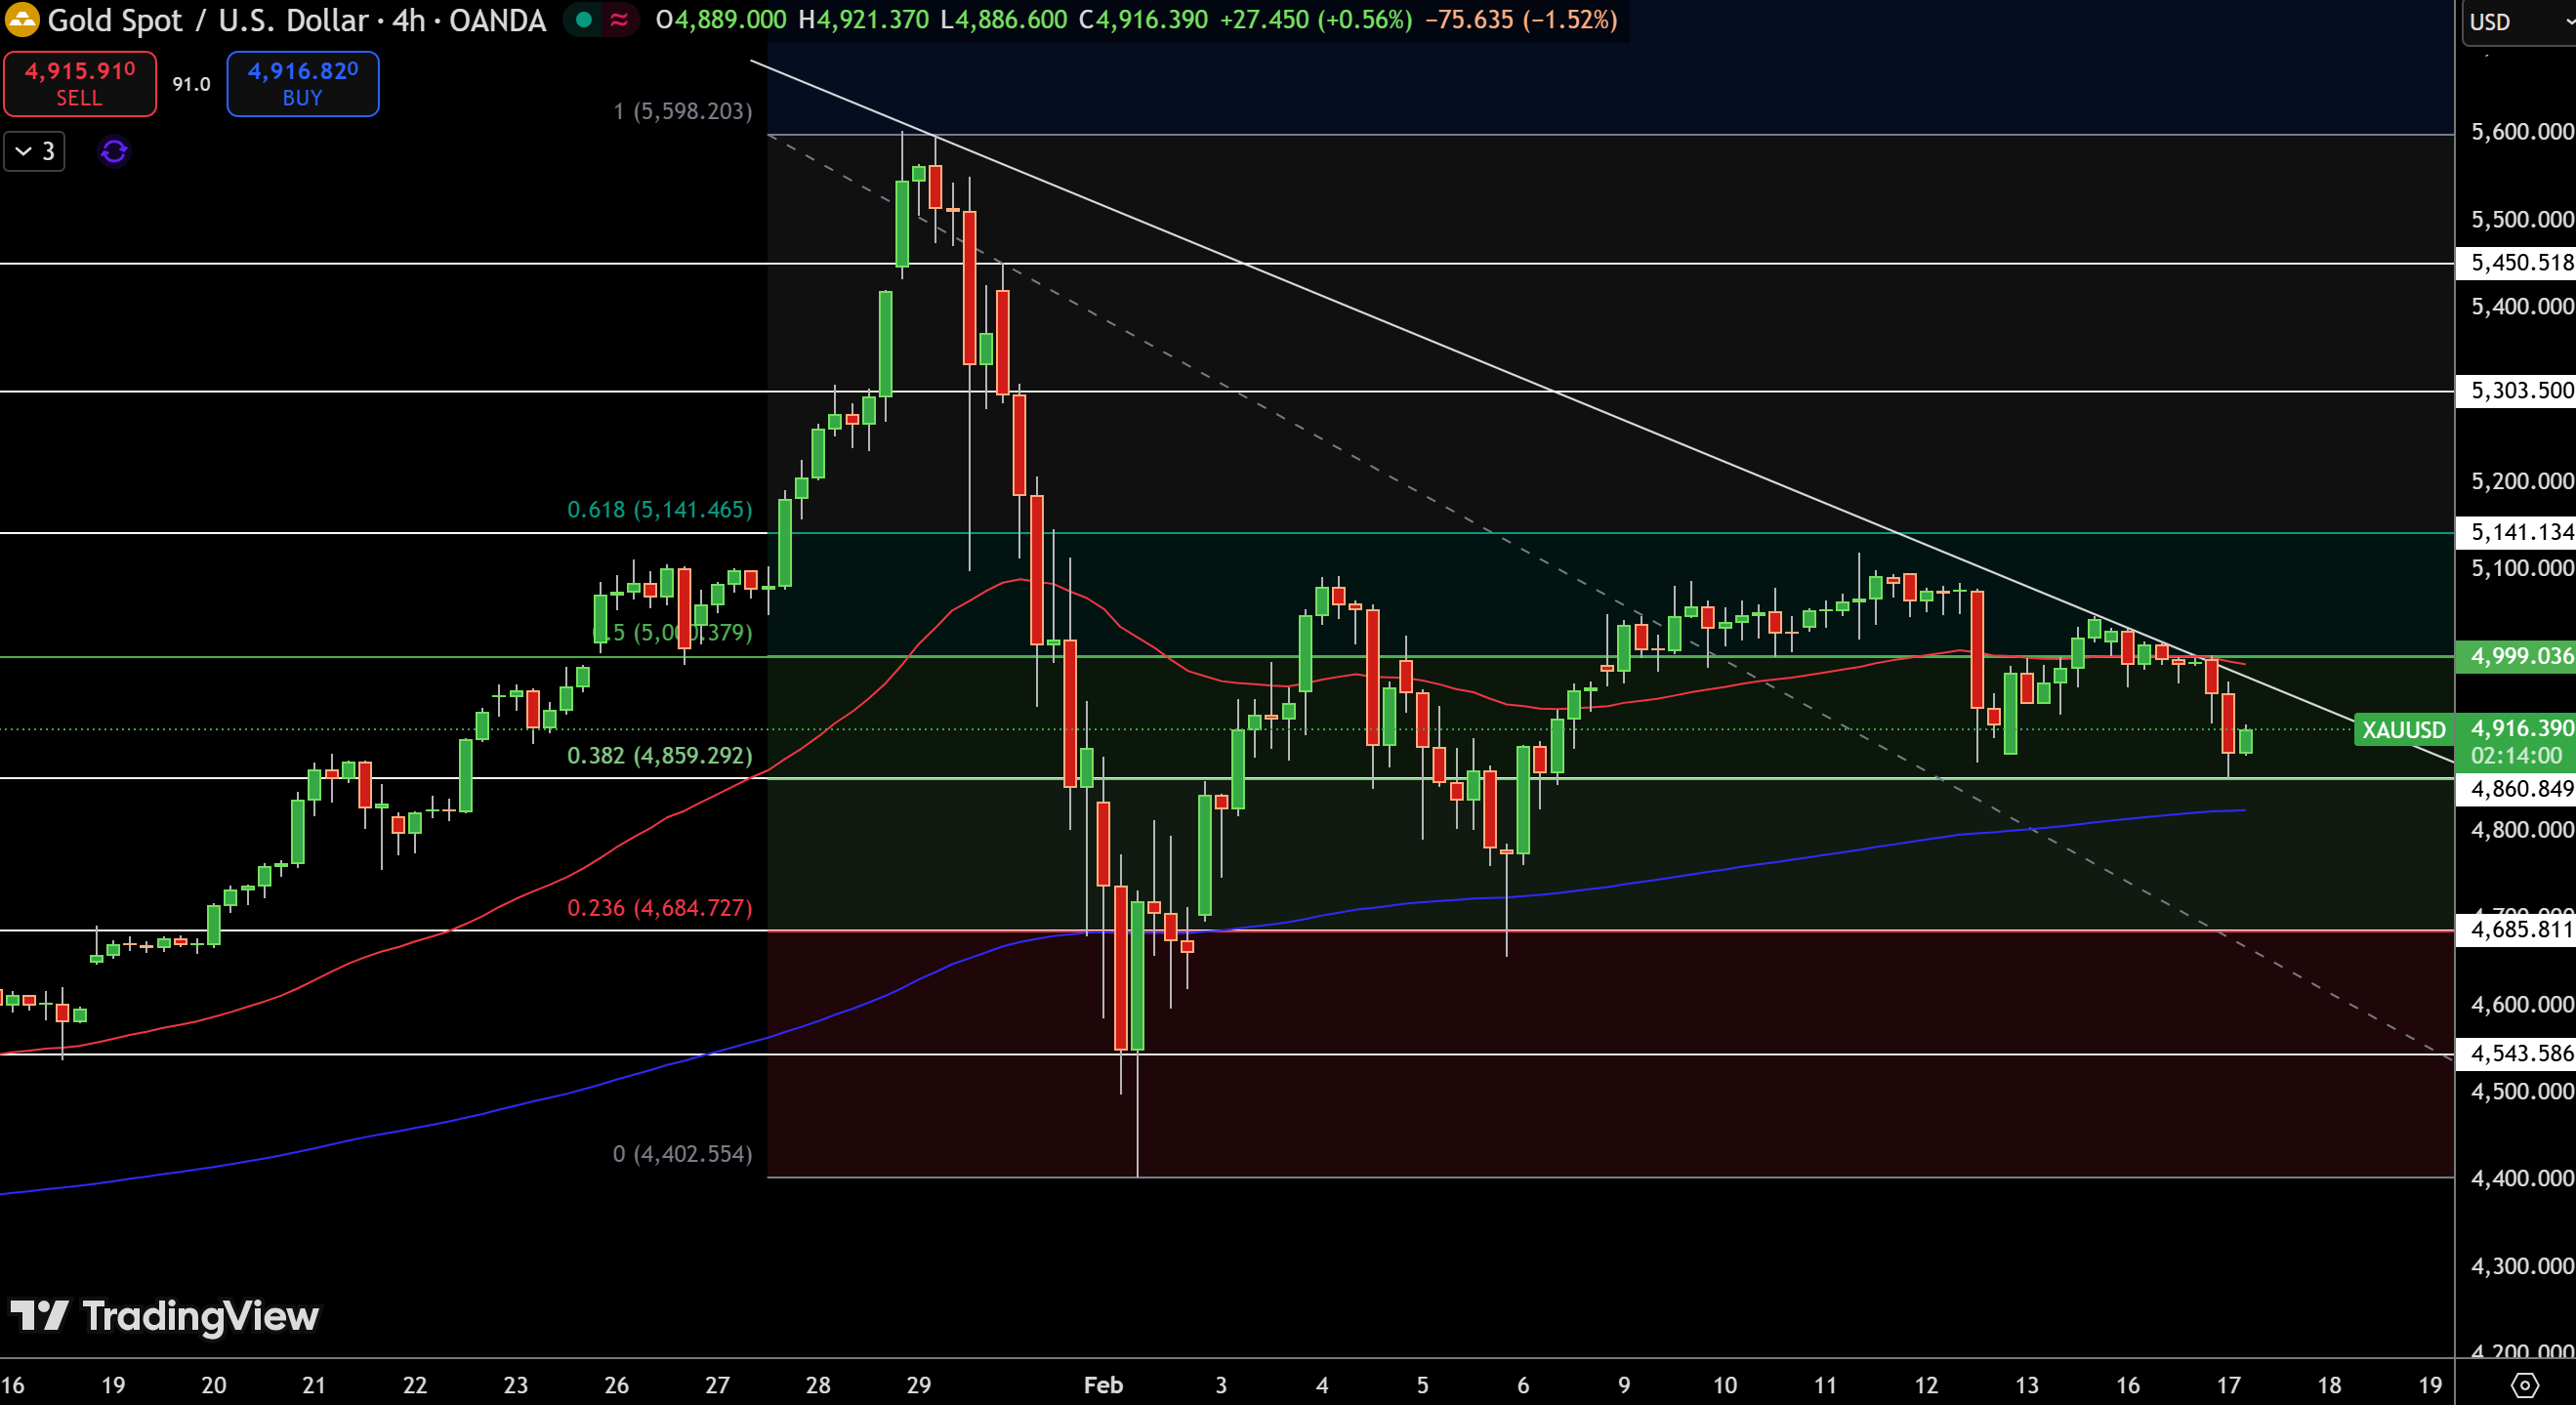Click the 5,303.500 price axis label
The width and height of the screenshot is (2576, 1405).
[x=2516, y=390]
